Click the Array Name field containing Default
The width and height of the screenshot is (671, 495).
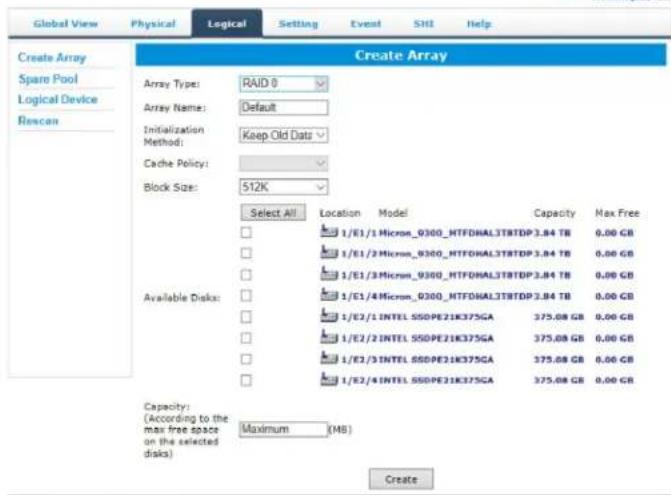click(284, 107)
